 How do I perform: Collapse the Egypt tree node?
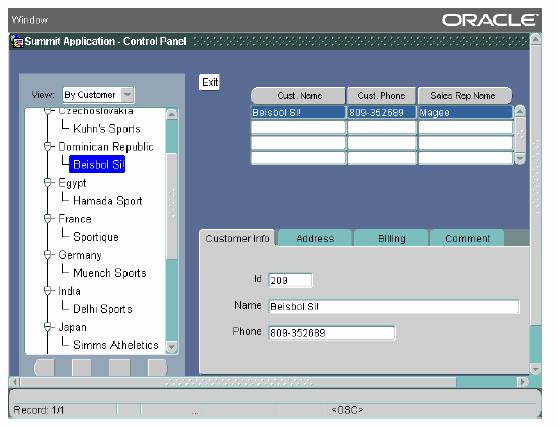[48, 183]
